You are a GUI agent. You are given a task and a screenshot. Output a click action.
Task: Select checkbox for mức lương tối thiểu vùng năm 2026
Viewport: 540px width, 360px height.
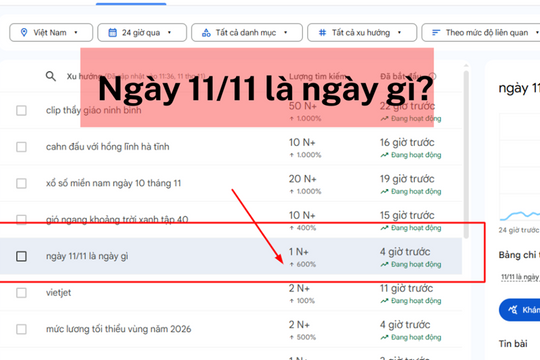21,329
